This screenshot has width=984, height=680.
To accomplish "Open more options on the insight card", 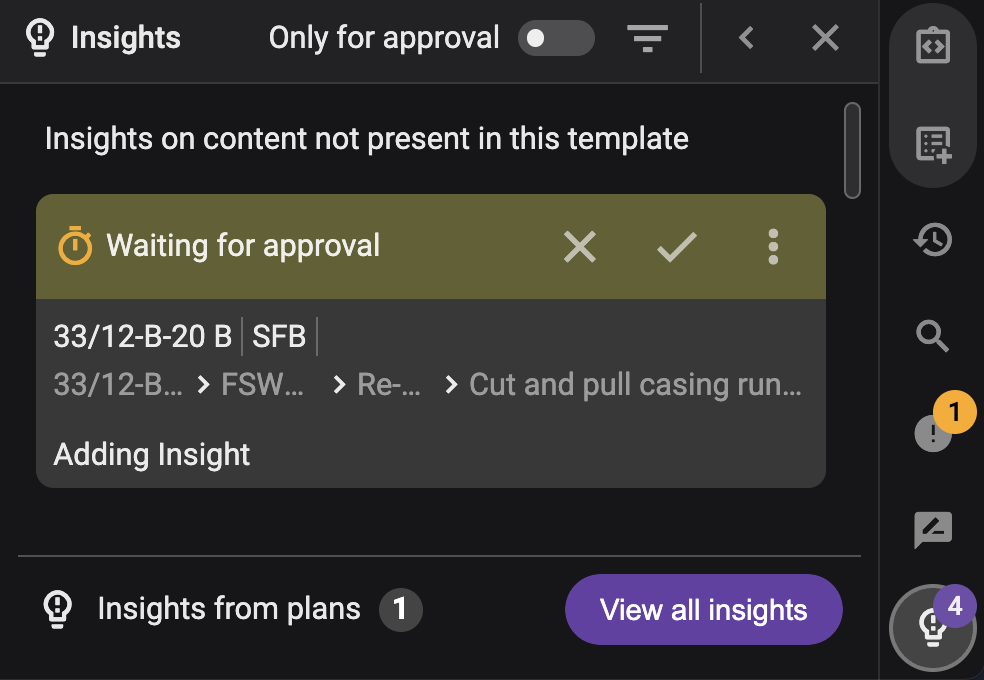I will coord(773,246).
